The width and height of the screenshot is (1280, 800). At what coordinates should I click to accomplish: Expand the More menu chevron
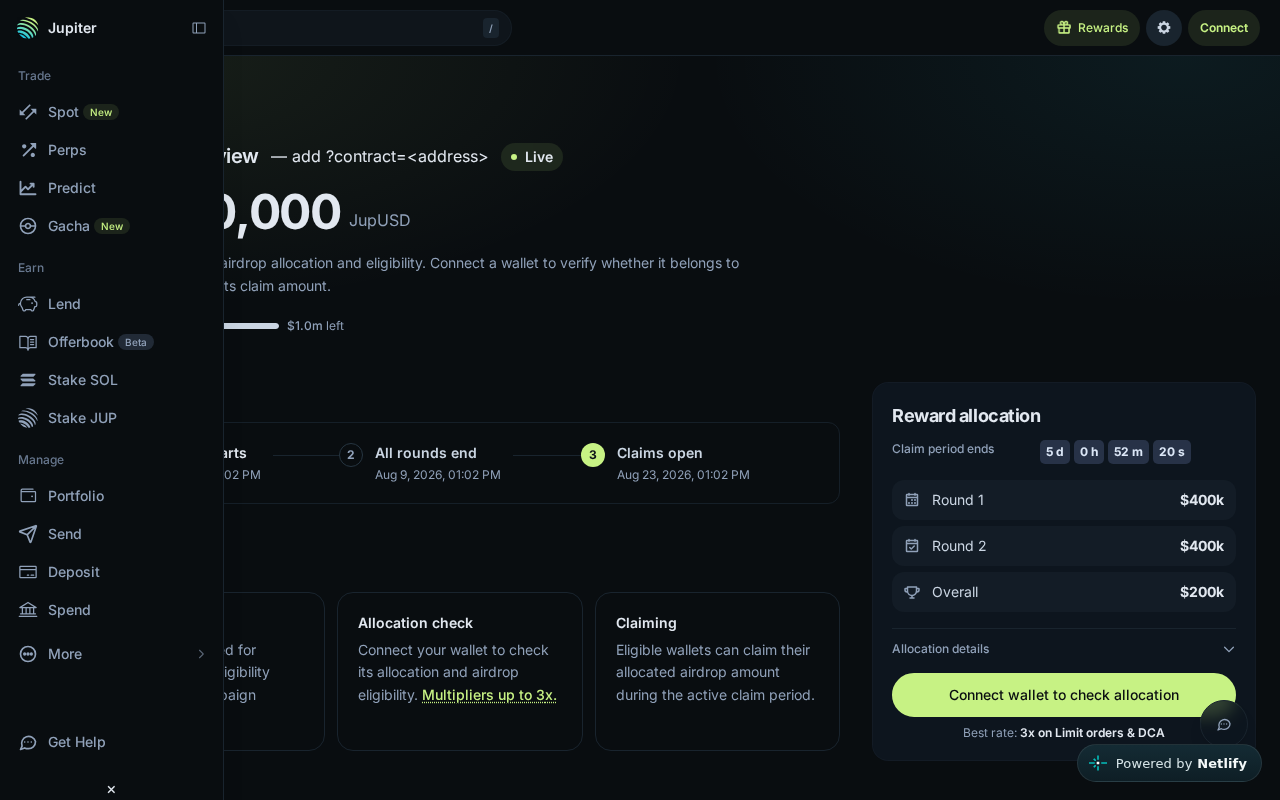click(201, 654)
